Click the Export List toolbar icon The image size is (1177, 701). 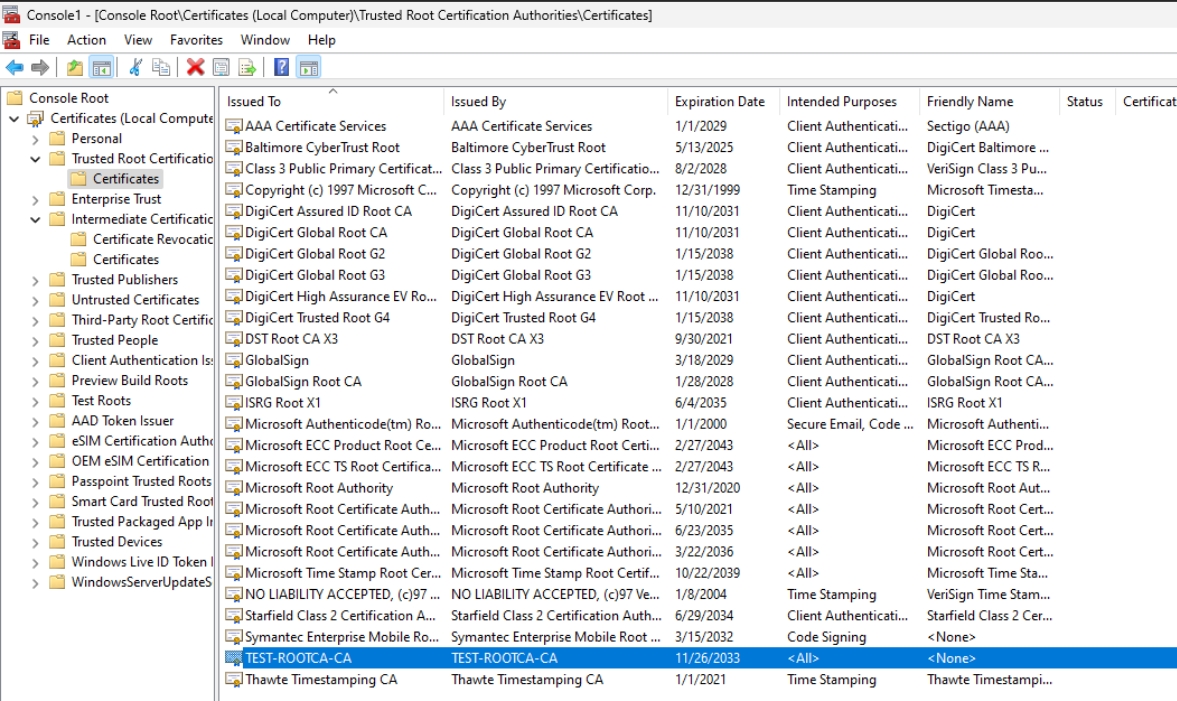[247, 68]
